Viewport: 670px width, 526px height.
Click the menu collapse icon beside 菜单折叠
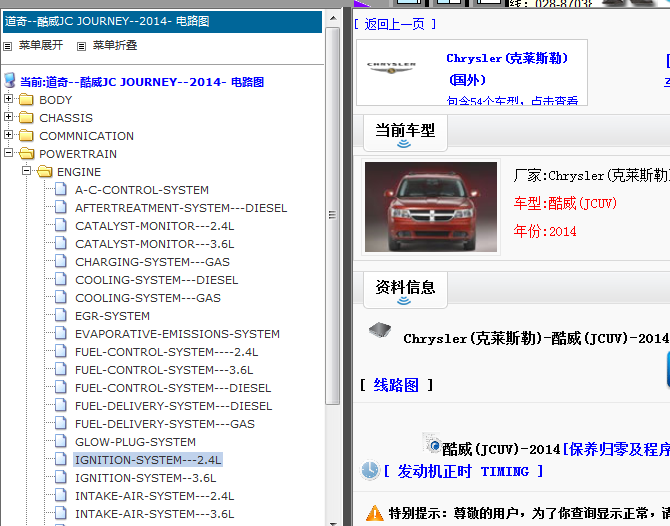click(81, 46)
